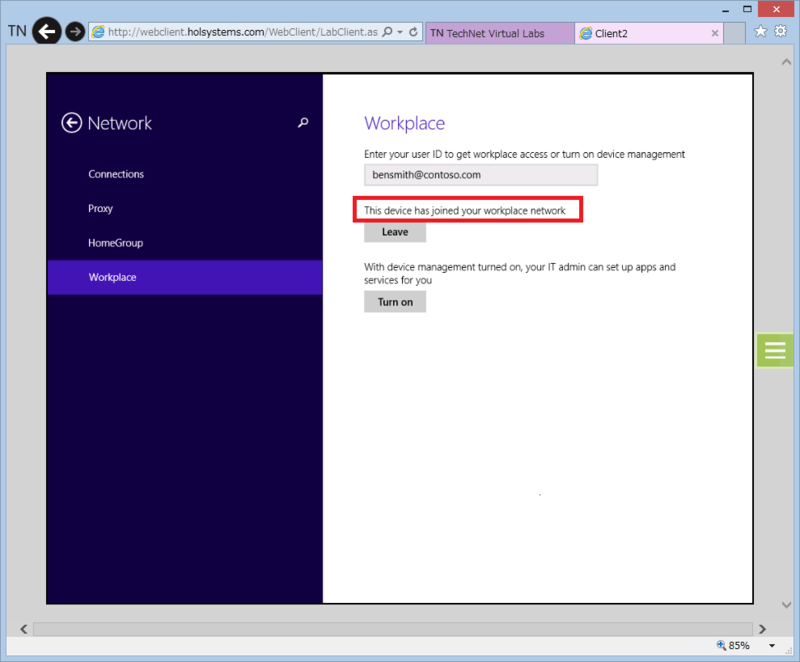The height and width of the screenshot is (662, 800).
Task: Refresh the page with reload icon
Action: [x=414, y=32]
